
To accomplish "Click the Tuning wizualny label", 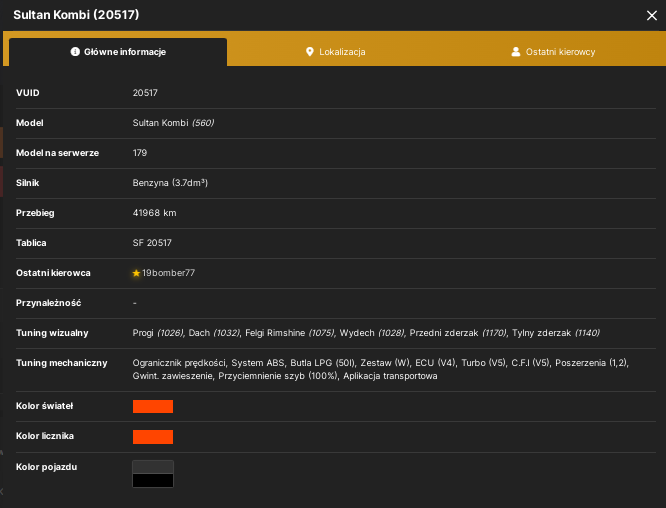I will 52,333.
